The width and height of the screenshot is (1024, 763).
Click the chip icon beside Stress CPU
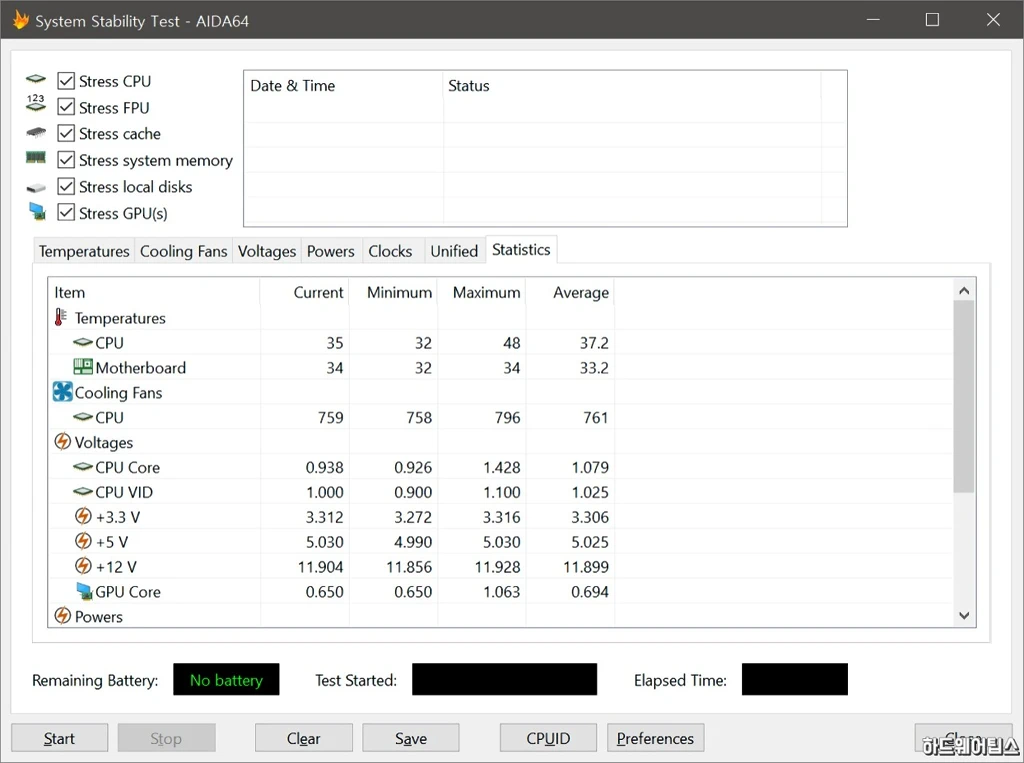point(36,80)
